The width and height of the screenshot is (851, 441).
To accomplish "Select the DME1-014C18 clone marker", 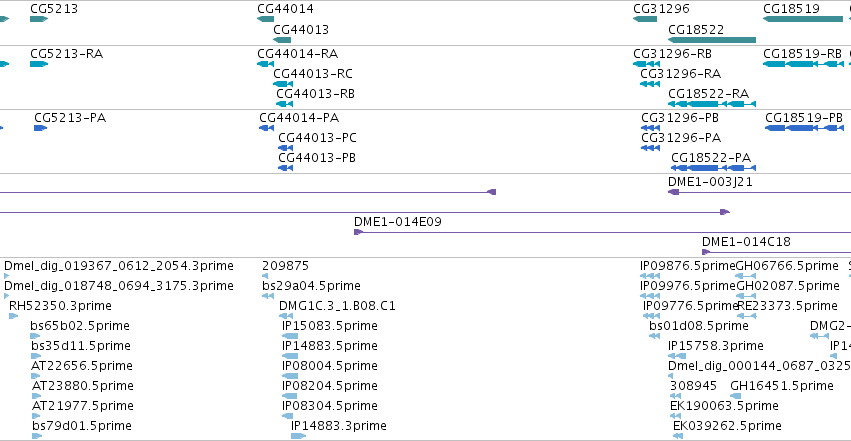I will click(x=706, y=252).
